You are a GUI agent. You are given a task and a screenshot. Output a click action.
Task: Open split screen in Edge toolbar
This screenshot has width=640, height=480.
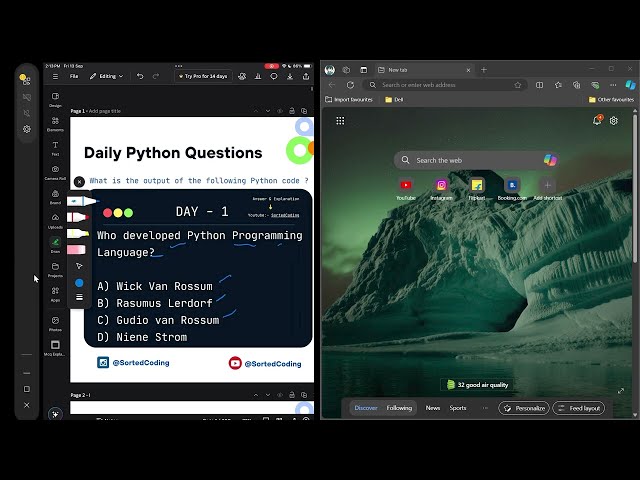point(539,85)
